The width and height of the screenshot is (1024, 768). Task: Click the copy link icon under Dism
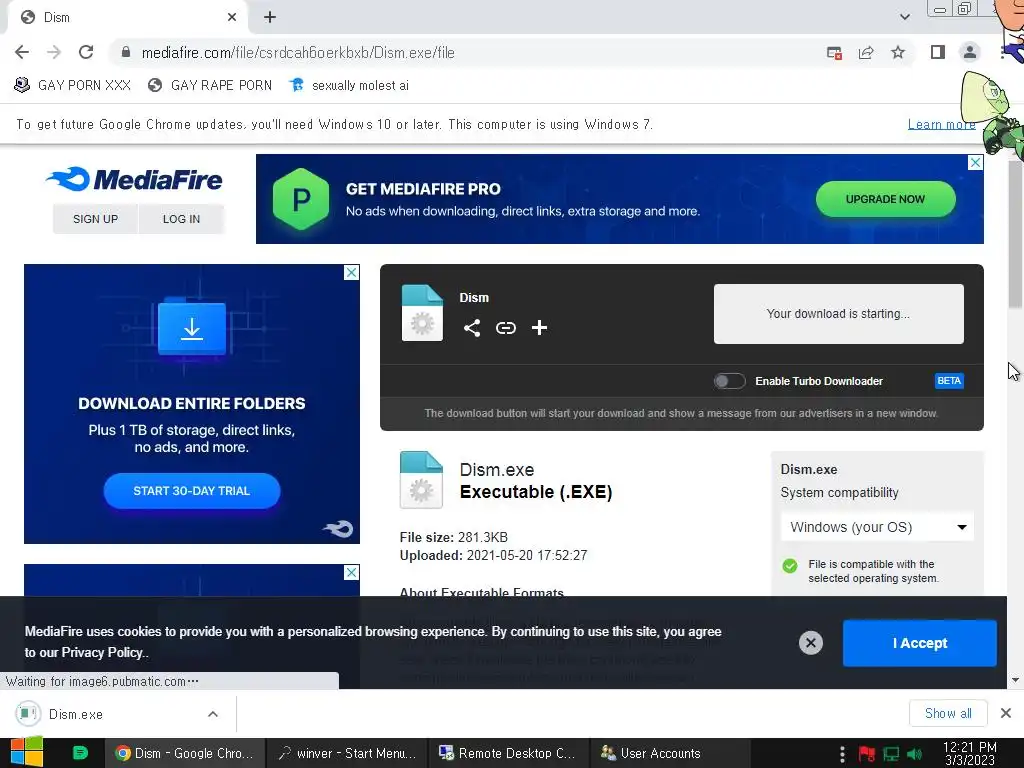coord(505,328)
